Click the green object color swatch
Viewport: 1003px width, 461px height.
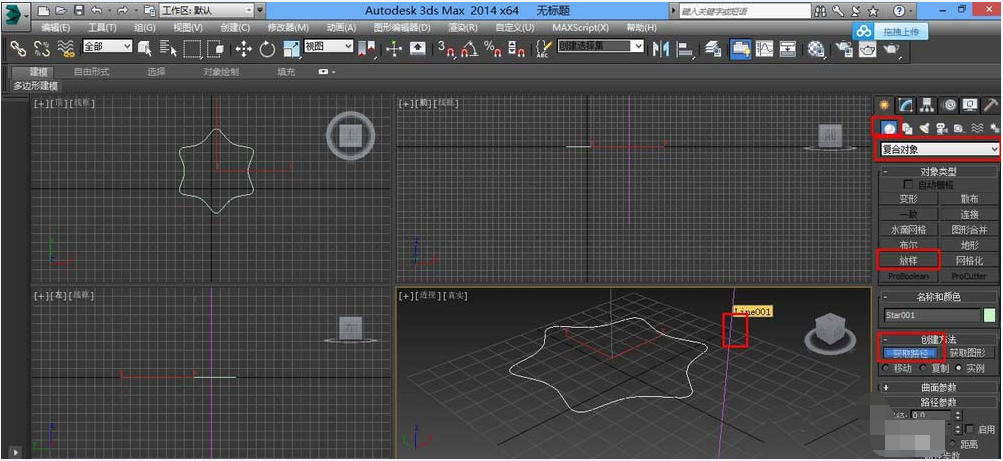[x=989, y=315]
